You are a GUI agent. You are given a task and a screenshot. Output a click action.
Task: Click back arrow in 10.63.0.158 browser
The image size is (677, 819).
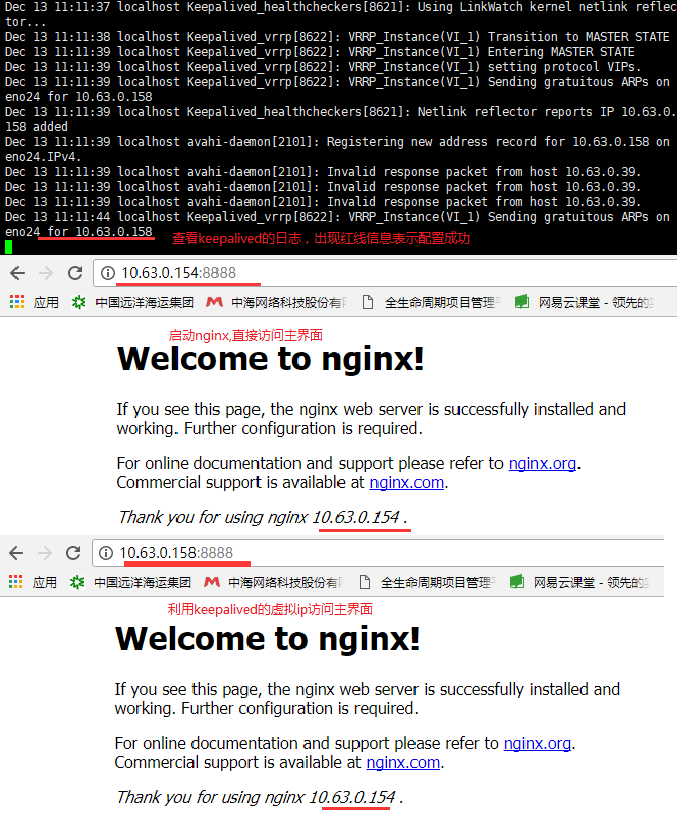pos(16,553)
